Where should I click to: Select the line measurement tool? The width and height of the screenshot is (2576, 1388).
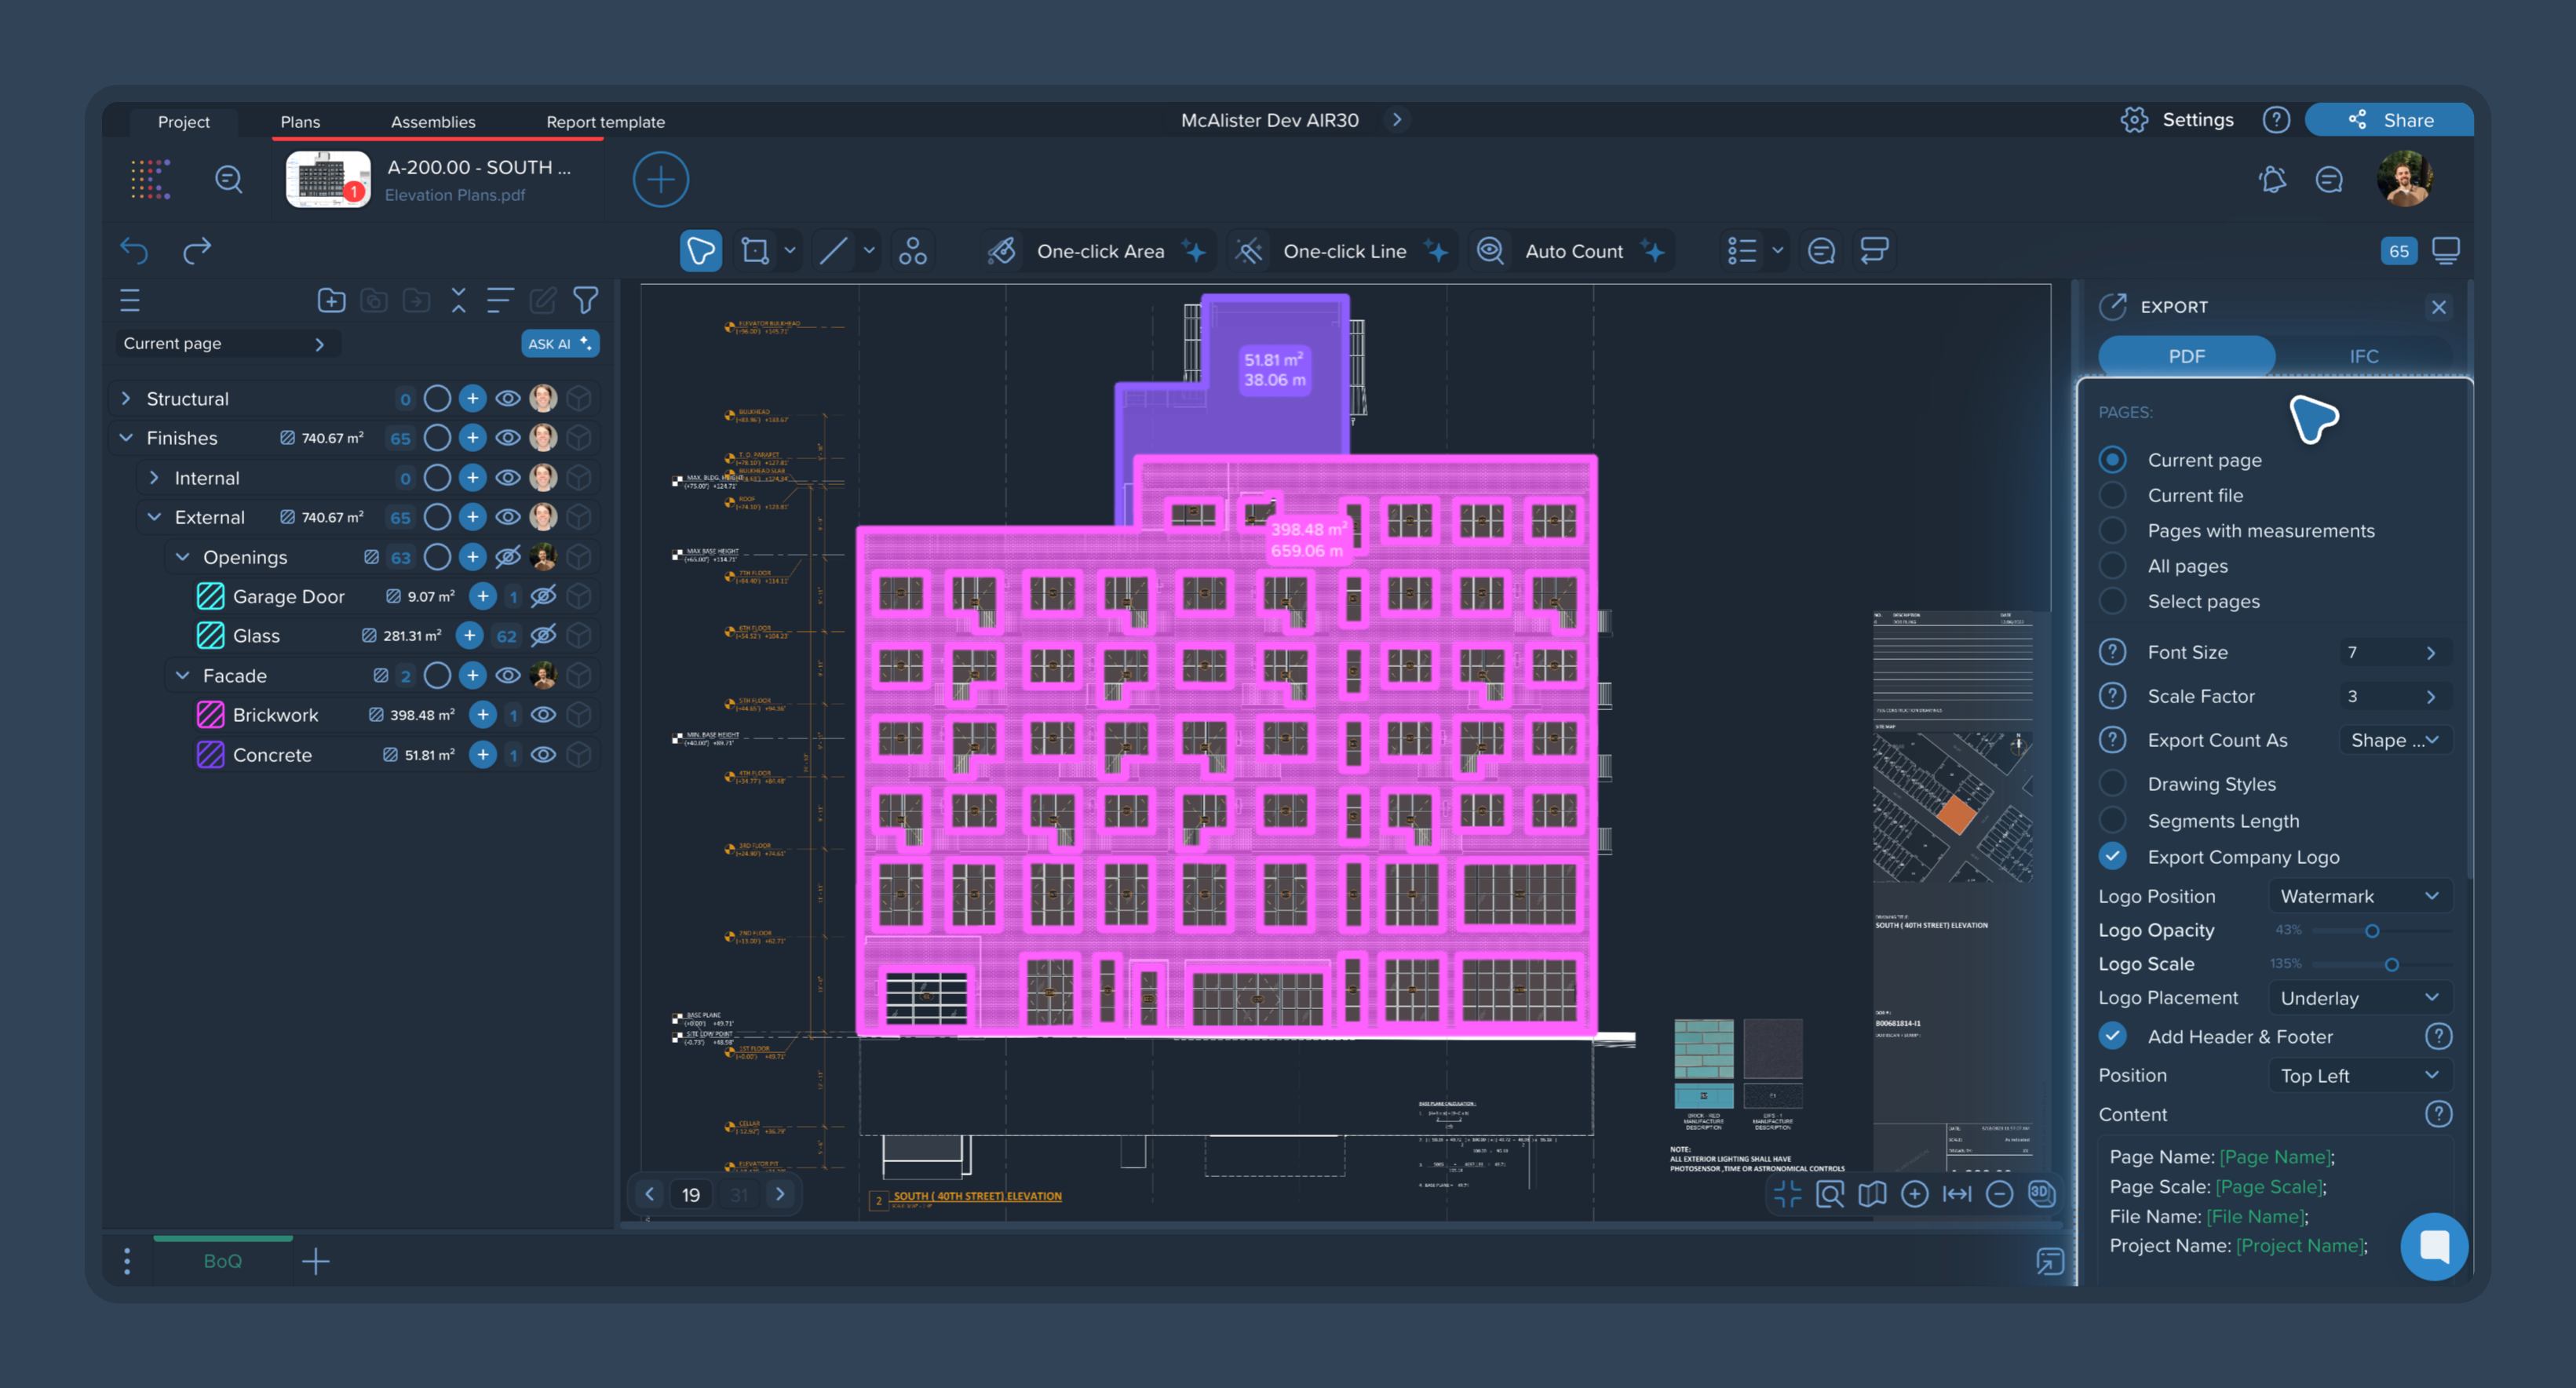pos(834,250)
